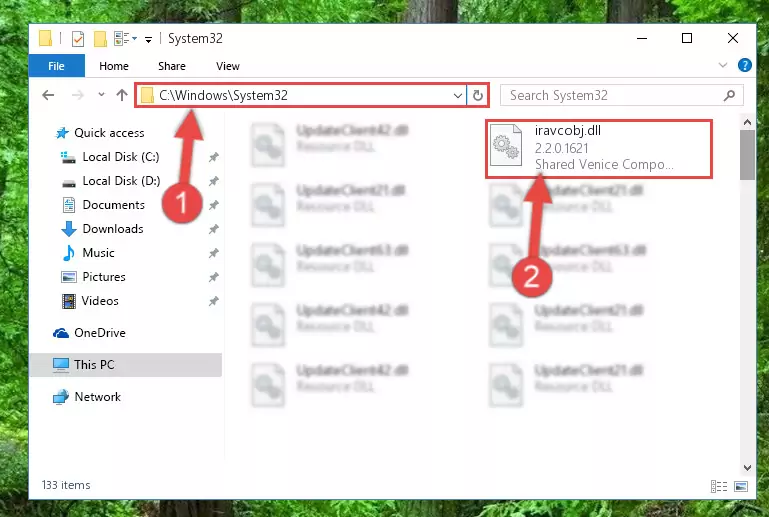Image resolution: width=769 pixels, height=517 pixels.
Task: Click the iravcobj.dll gear file icon
Action: click(x=506, y=145)
